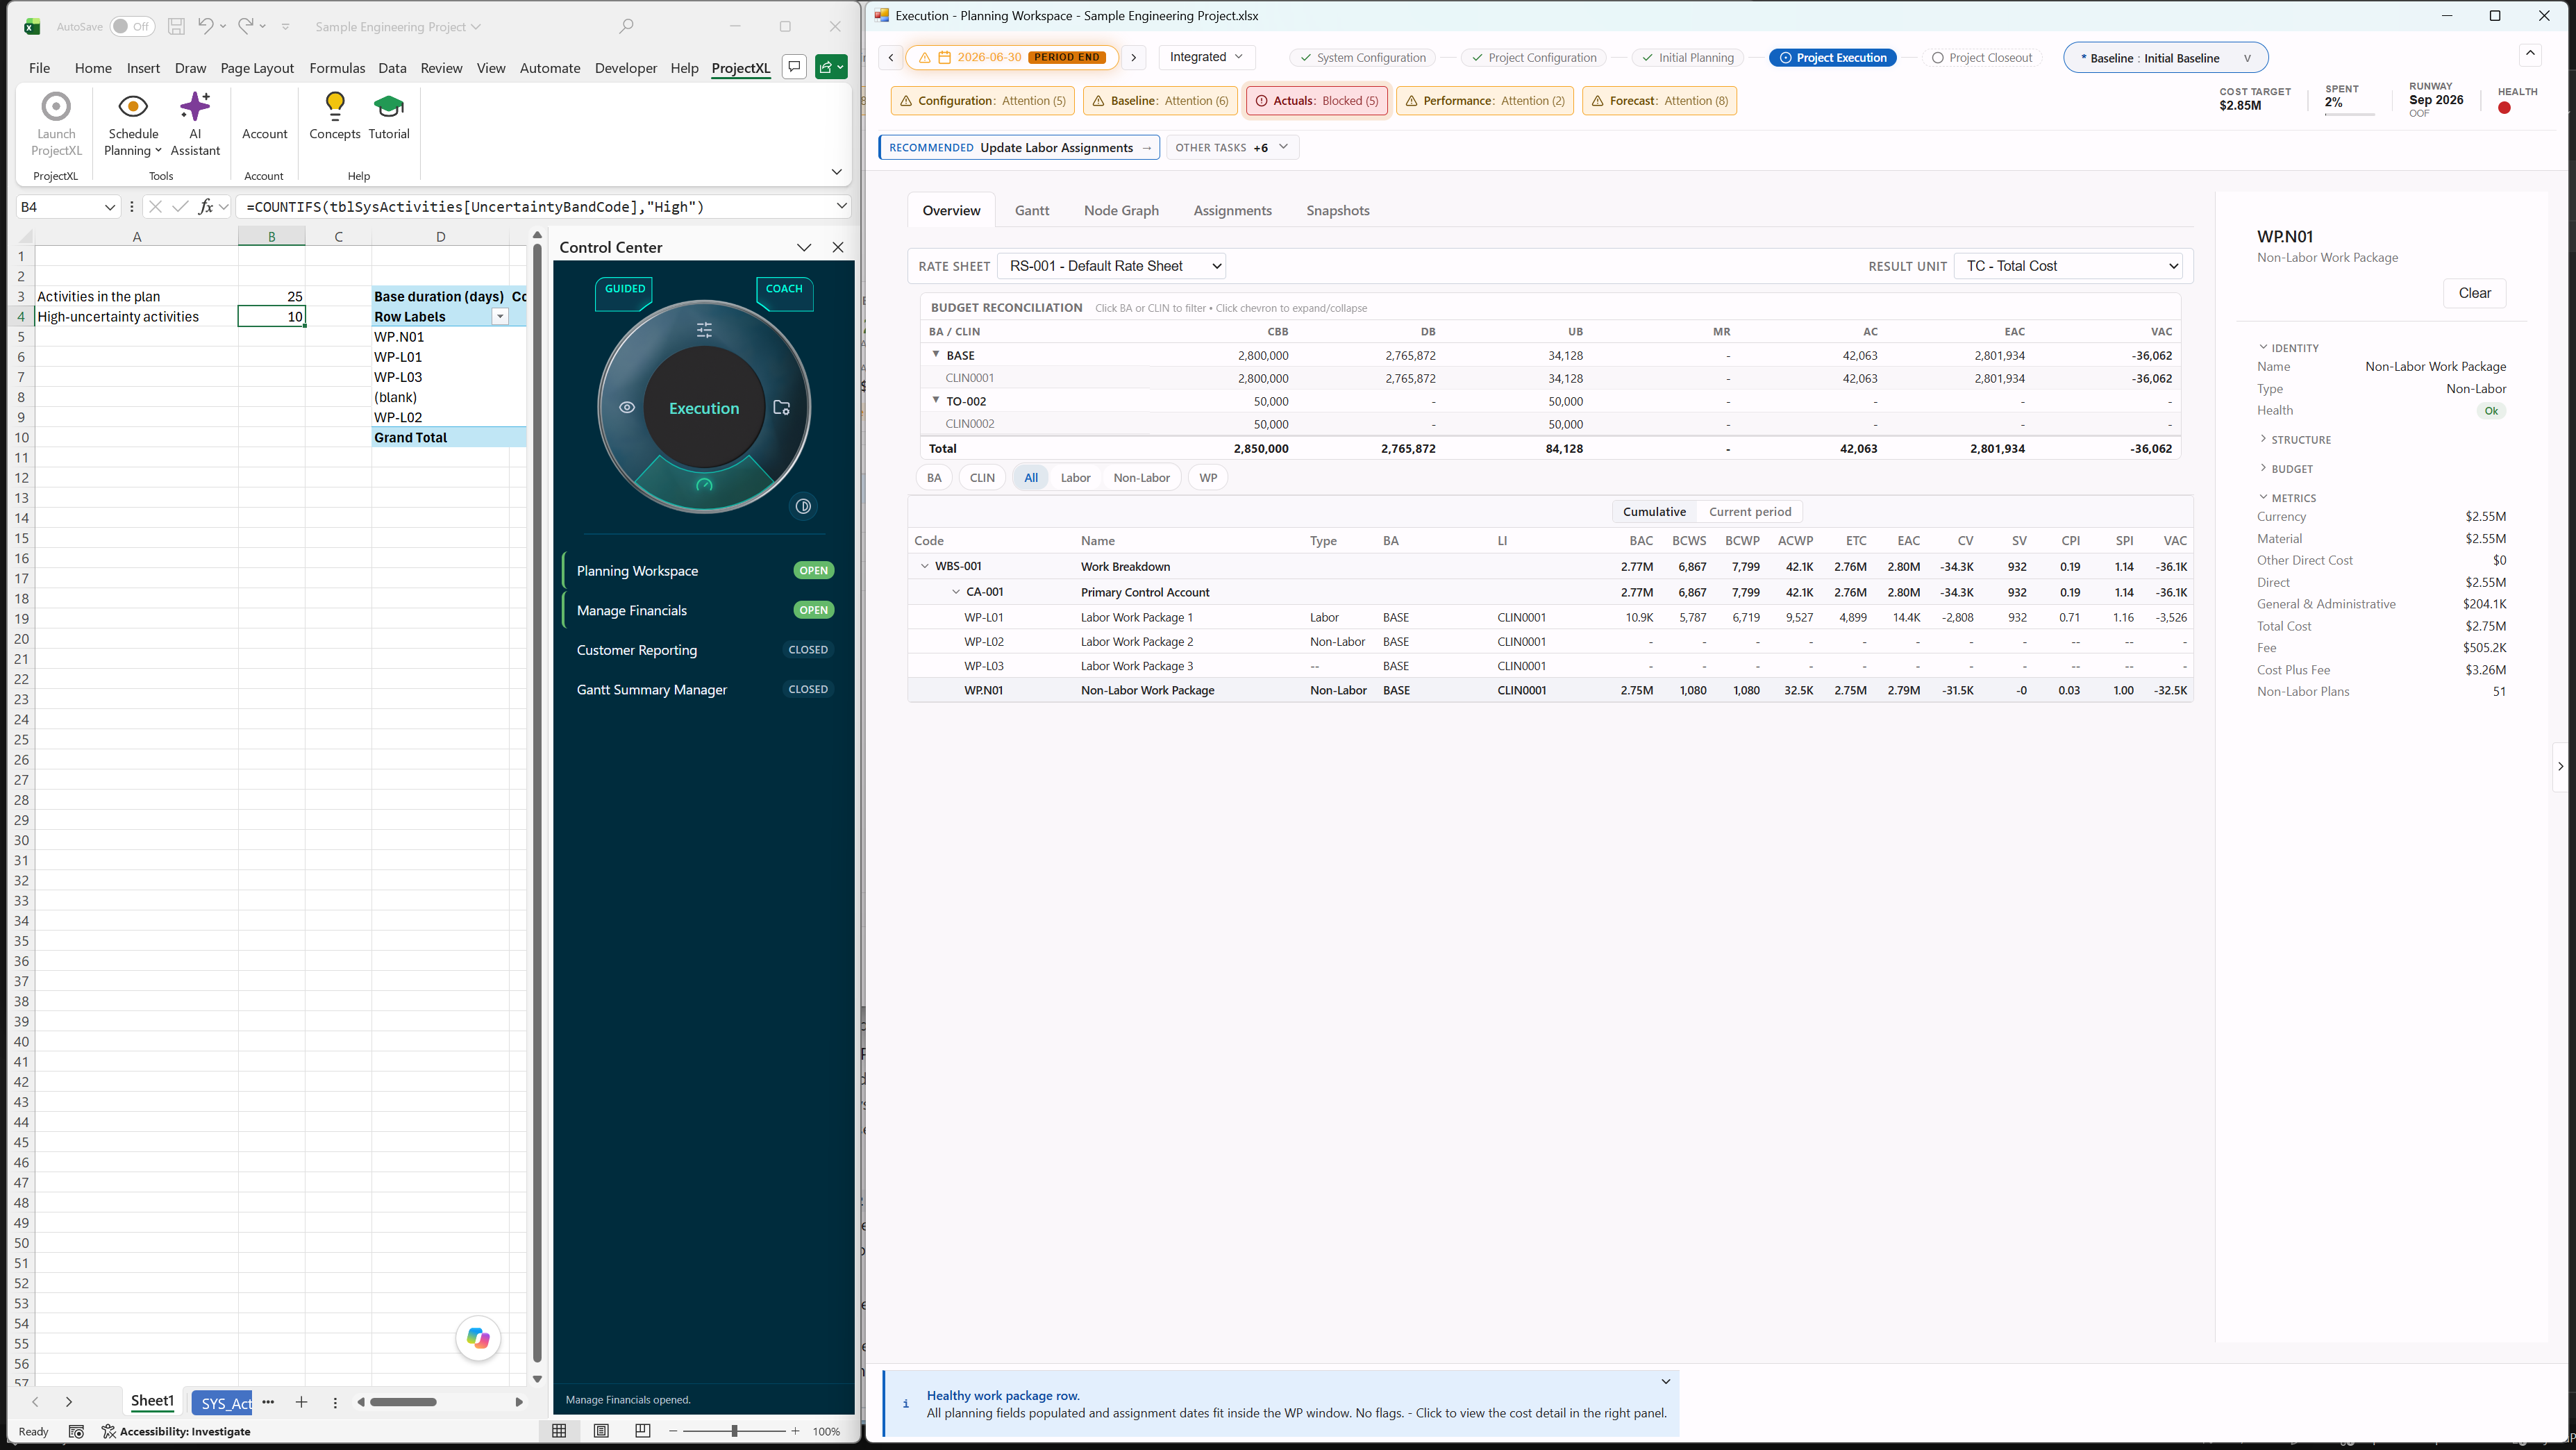
Task: Click the Excel horizontal scrollbar thumb
Action: point(403,1402)
